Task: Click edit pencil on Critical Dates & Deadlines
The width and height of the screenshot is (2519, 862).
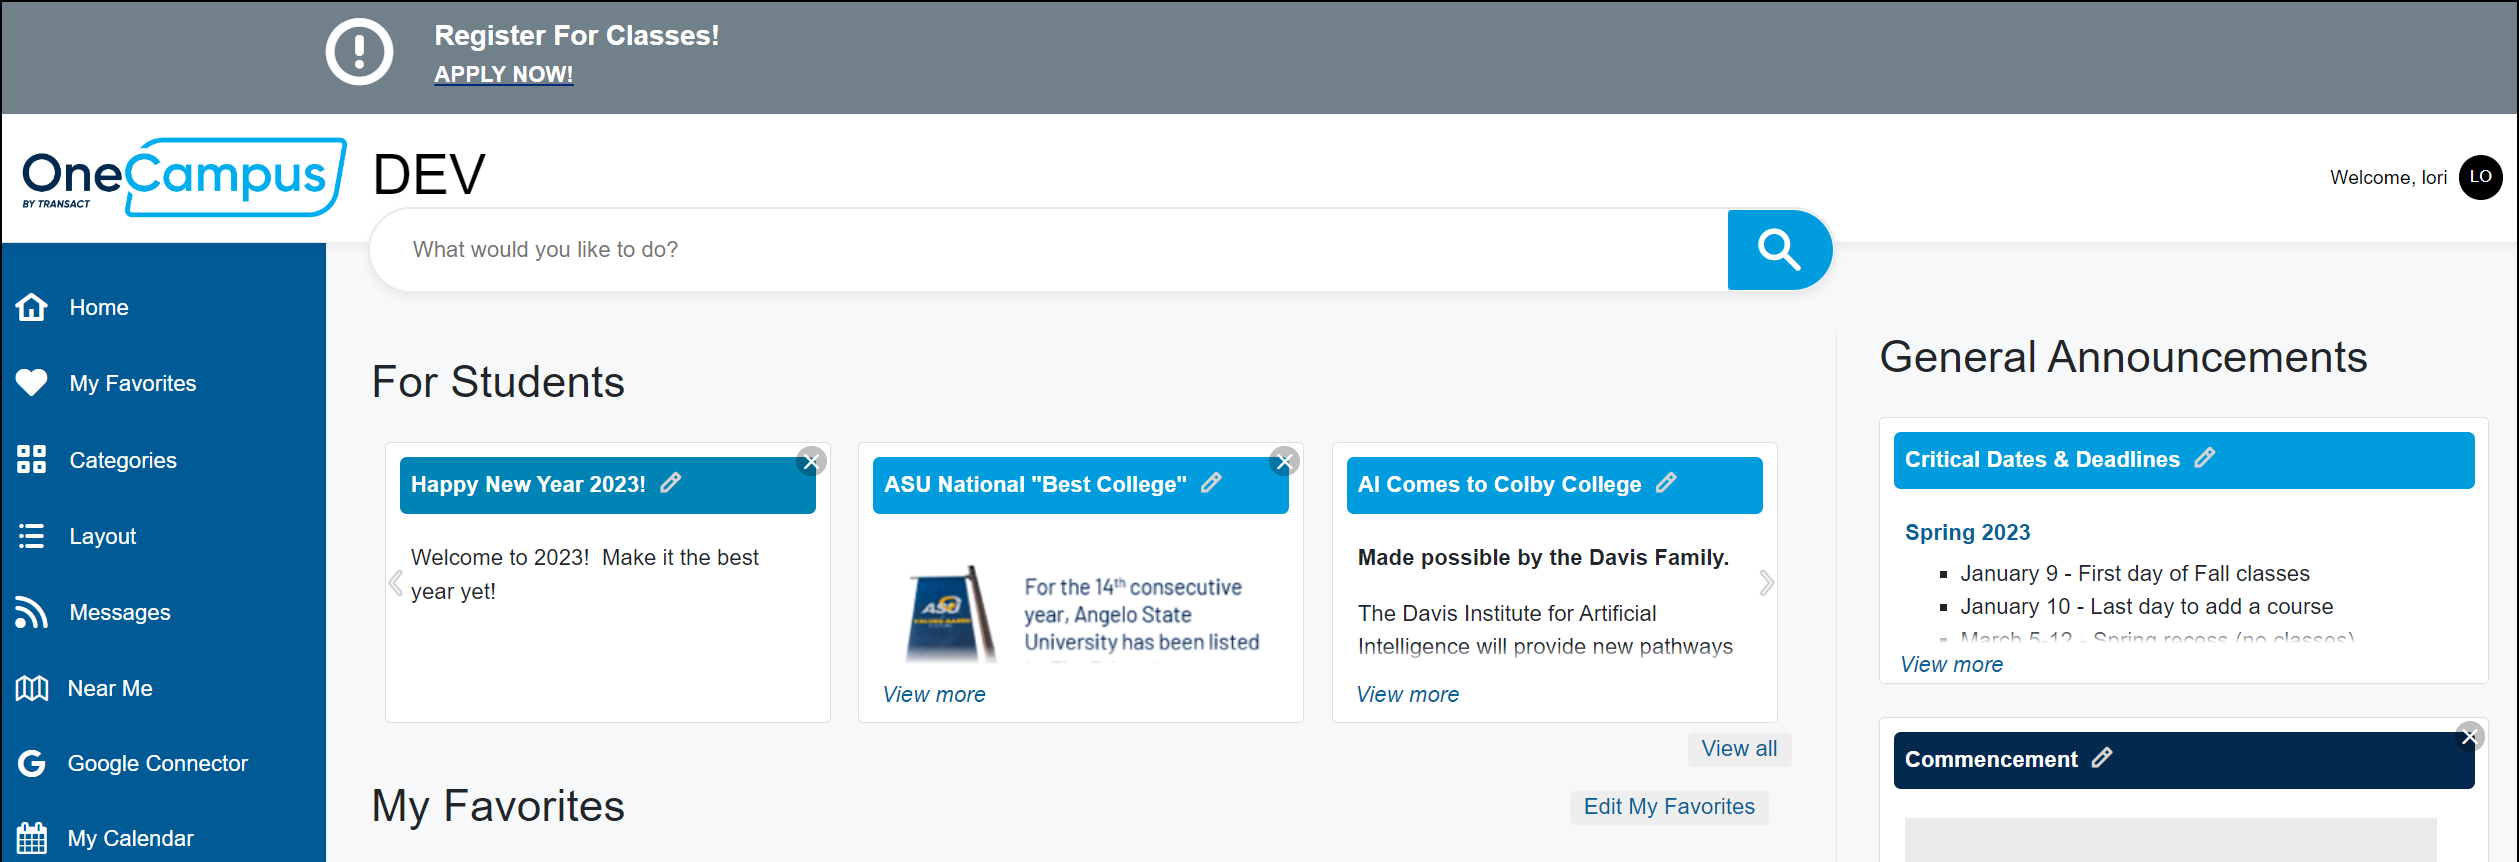Action: (x=2205, y=458)
